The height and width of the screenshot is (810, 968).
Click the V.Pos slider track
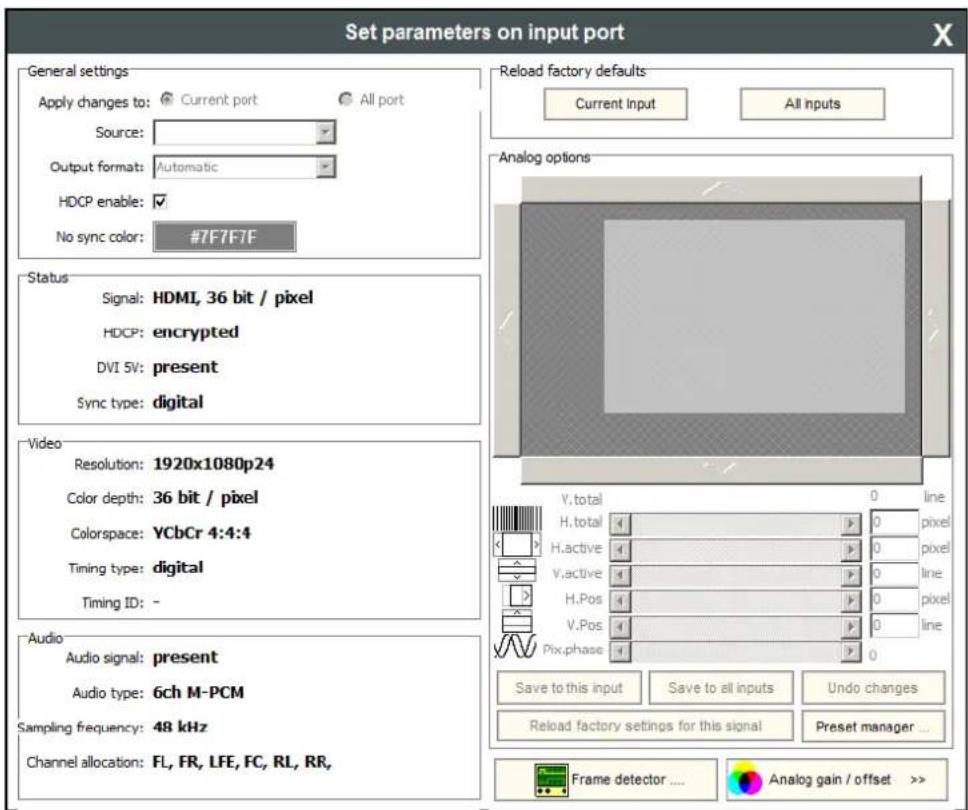(x=735, y=626)
